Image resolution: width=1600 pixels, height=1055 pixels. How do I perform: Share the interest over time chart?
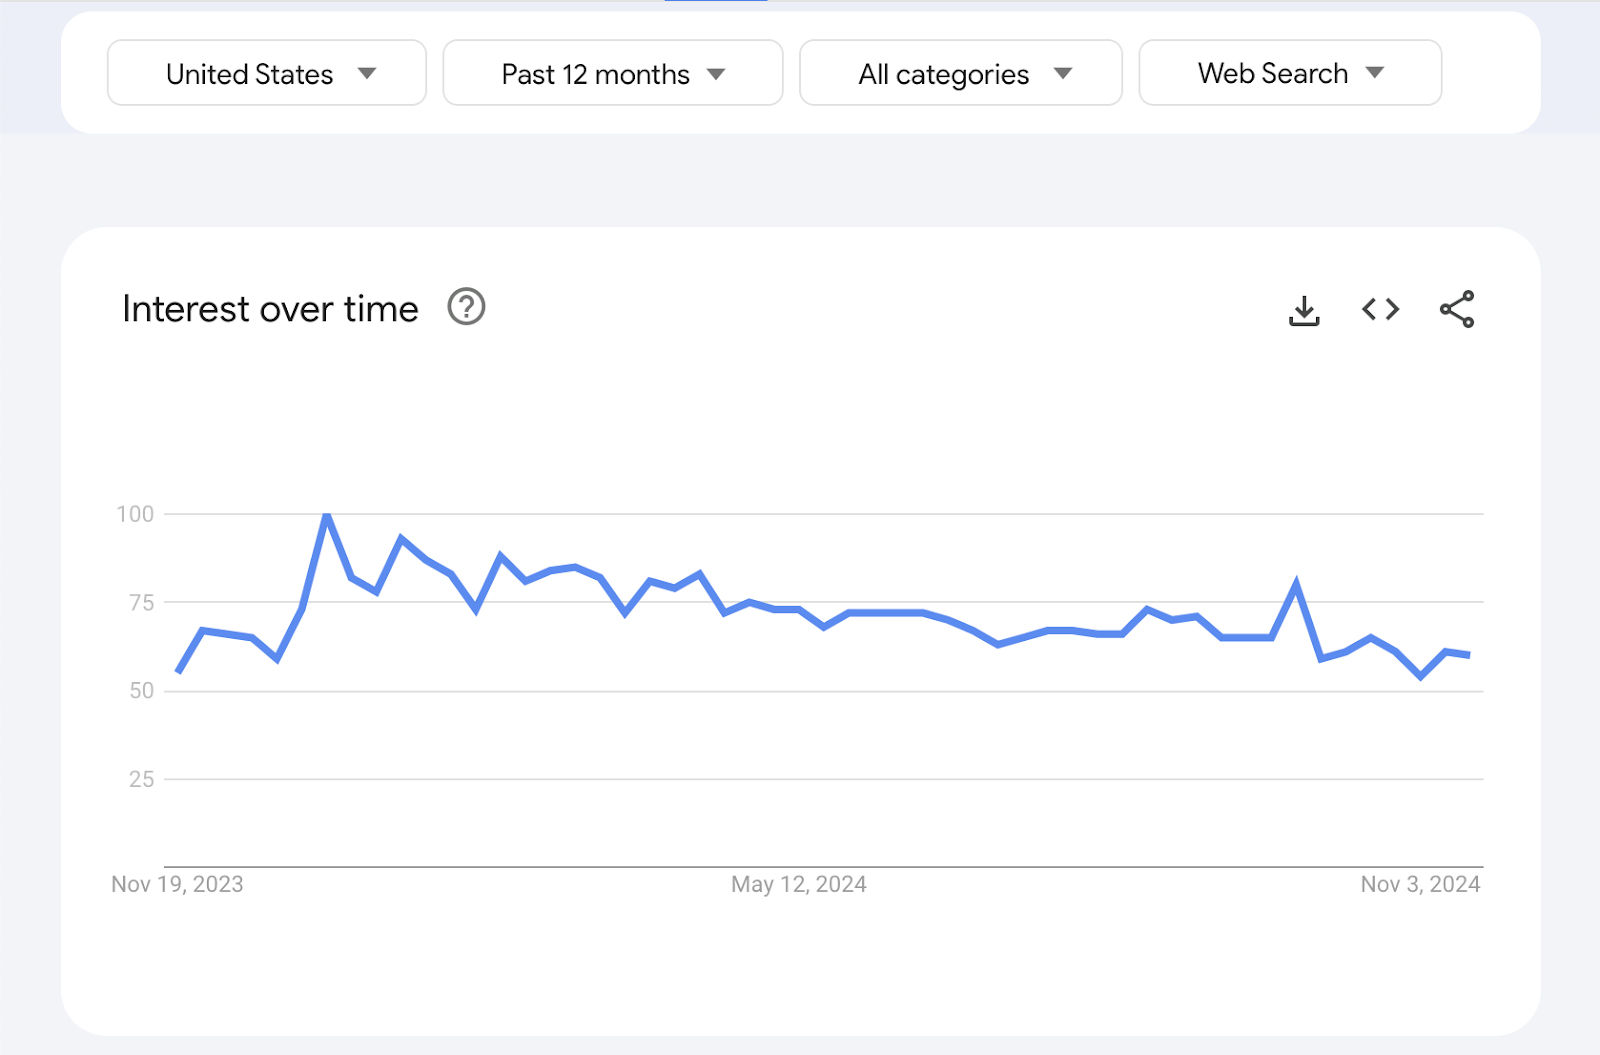pos(1457,309)
